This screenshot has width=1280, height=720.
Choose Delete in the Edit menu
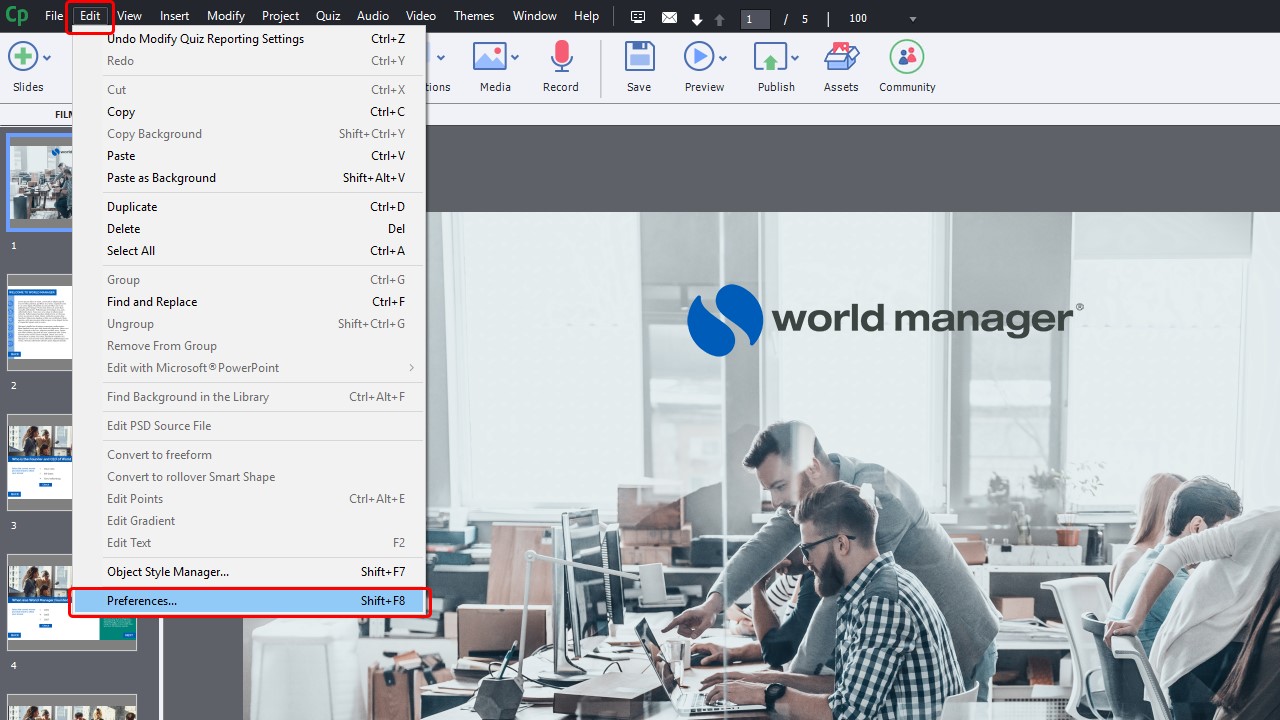250,229
